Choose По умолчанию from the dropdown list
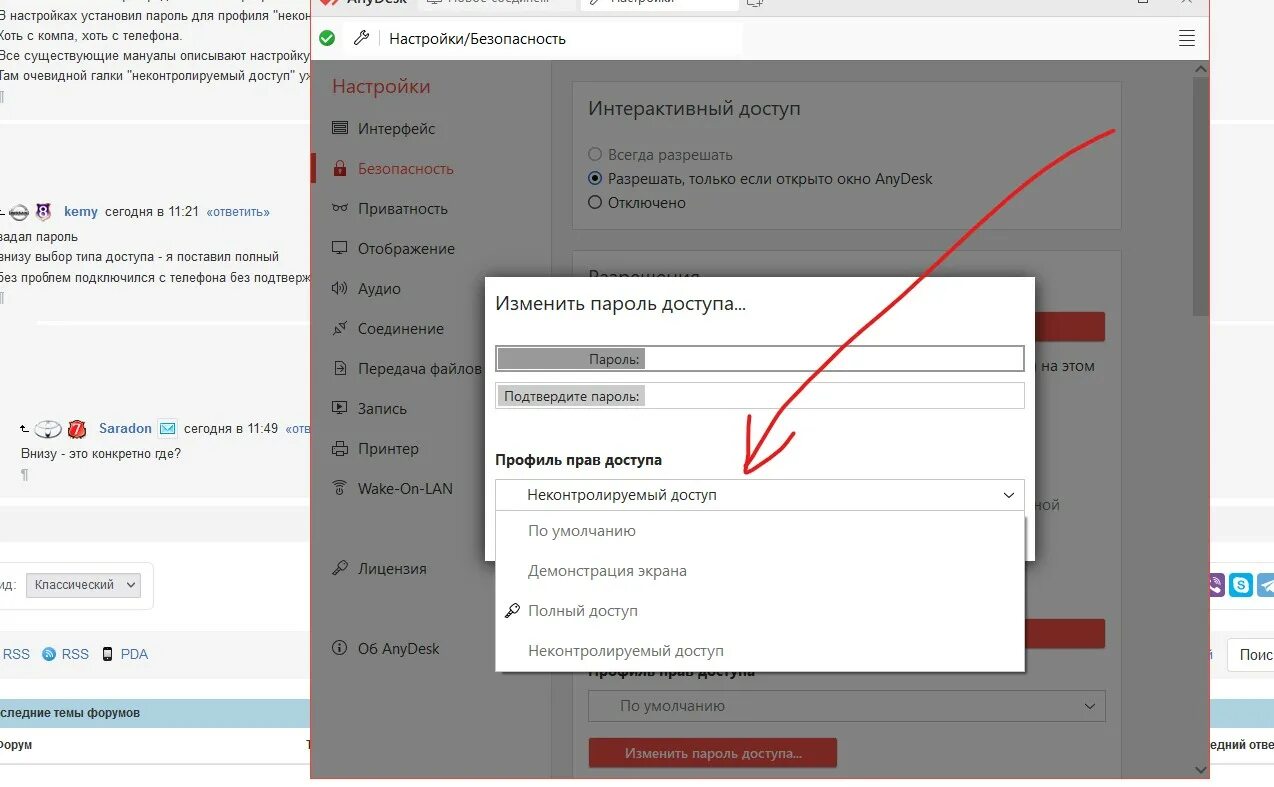The height and width of the screenshot is (787, 1274). pyautogui.click(x=760, y=531)
